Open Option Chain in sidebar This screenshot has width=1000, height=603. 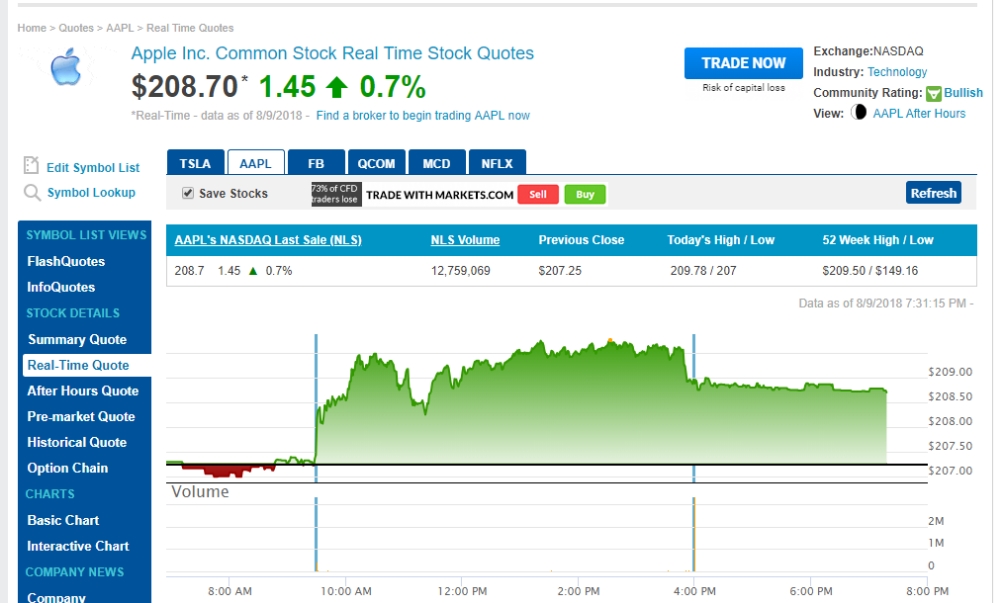[68, 468]
